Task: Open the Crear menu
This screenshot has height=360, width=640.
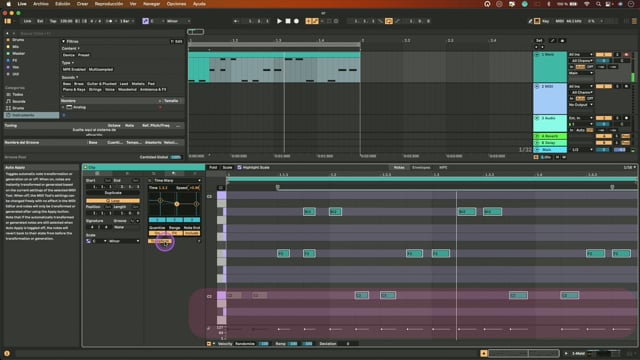Action: tap(82, 4)
